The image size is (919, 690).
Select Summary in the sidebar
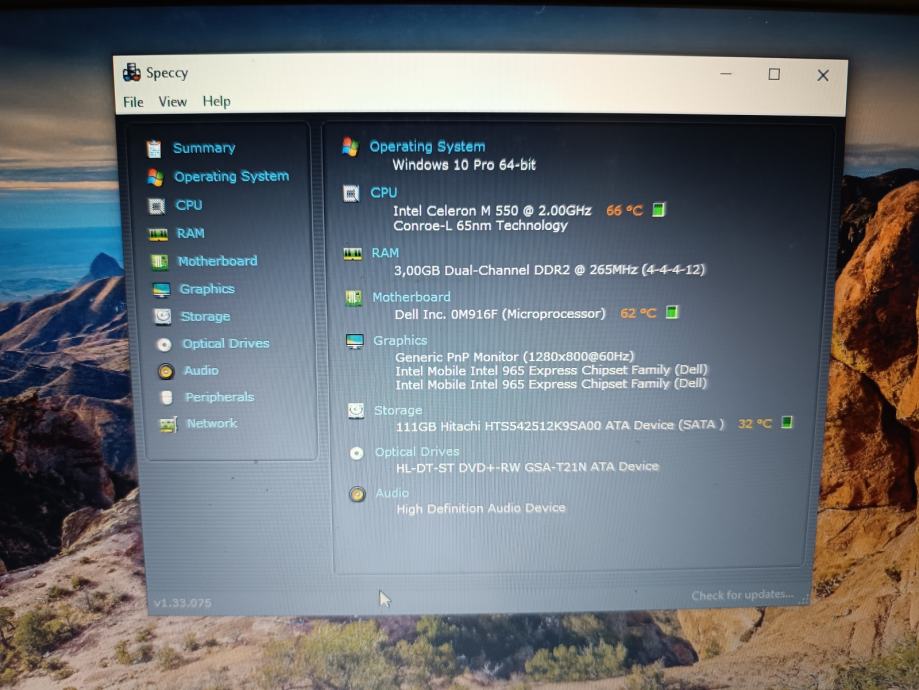(204, 148)
